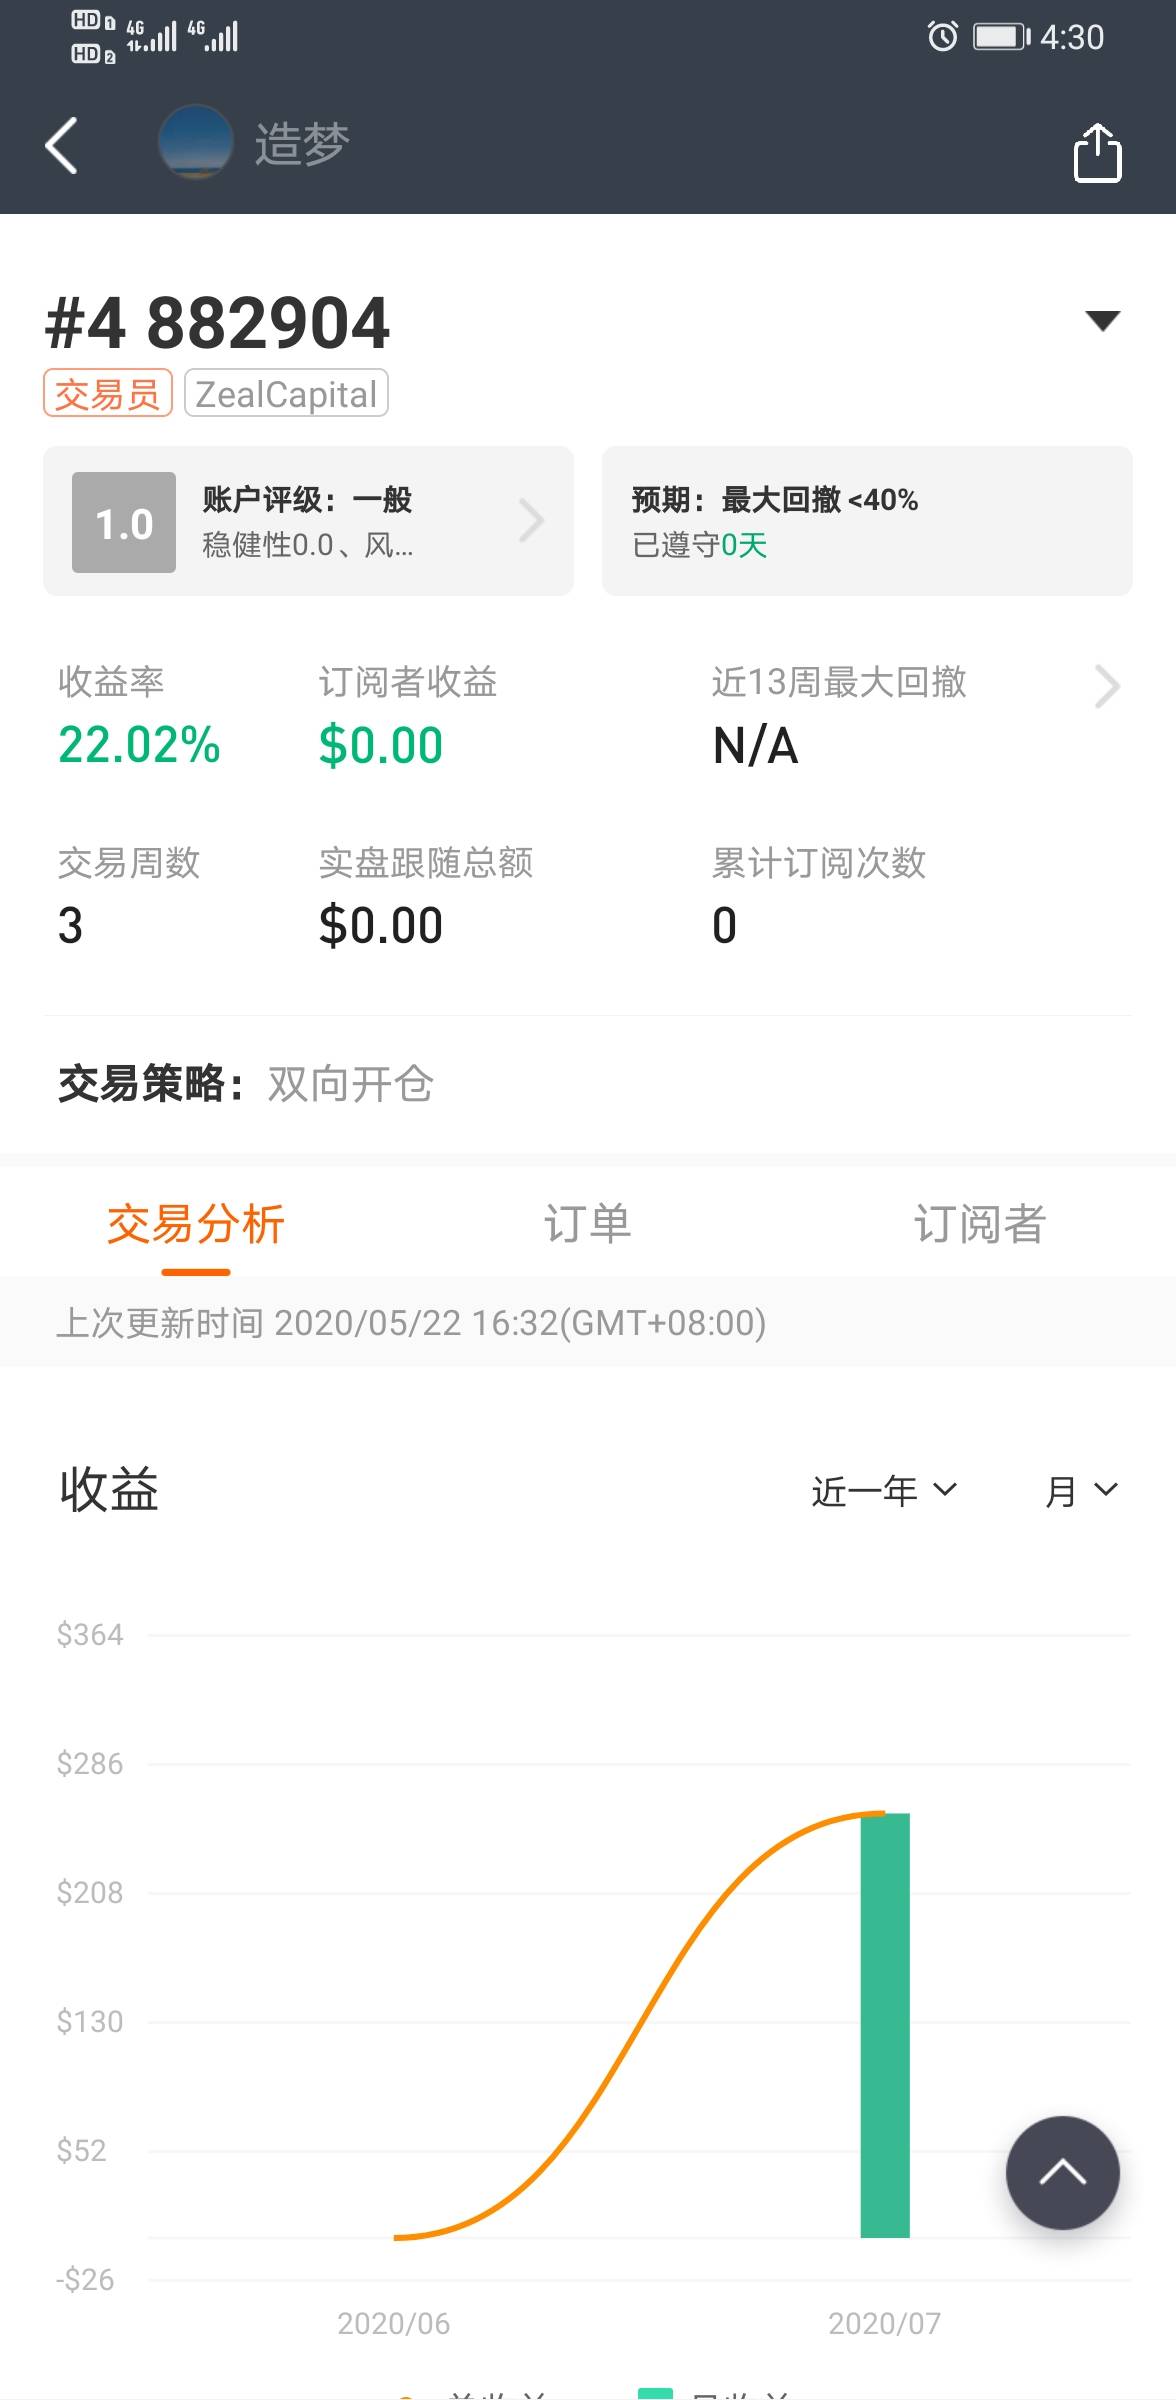The image size is (1176, 2400).
Task: Tap the ZealCapital broker tag
Action: point(286,393)
